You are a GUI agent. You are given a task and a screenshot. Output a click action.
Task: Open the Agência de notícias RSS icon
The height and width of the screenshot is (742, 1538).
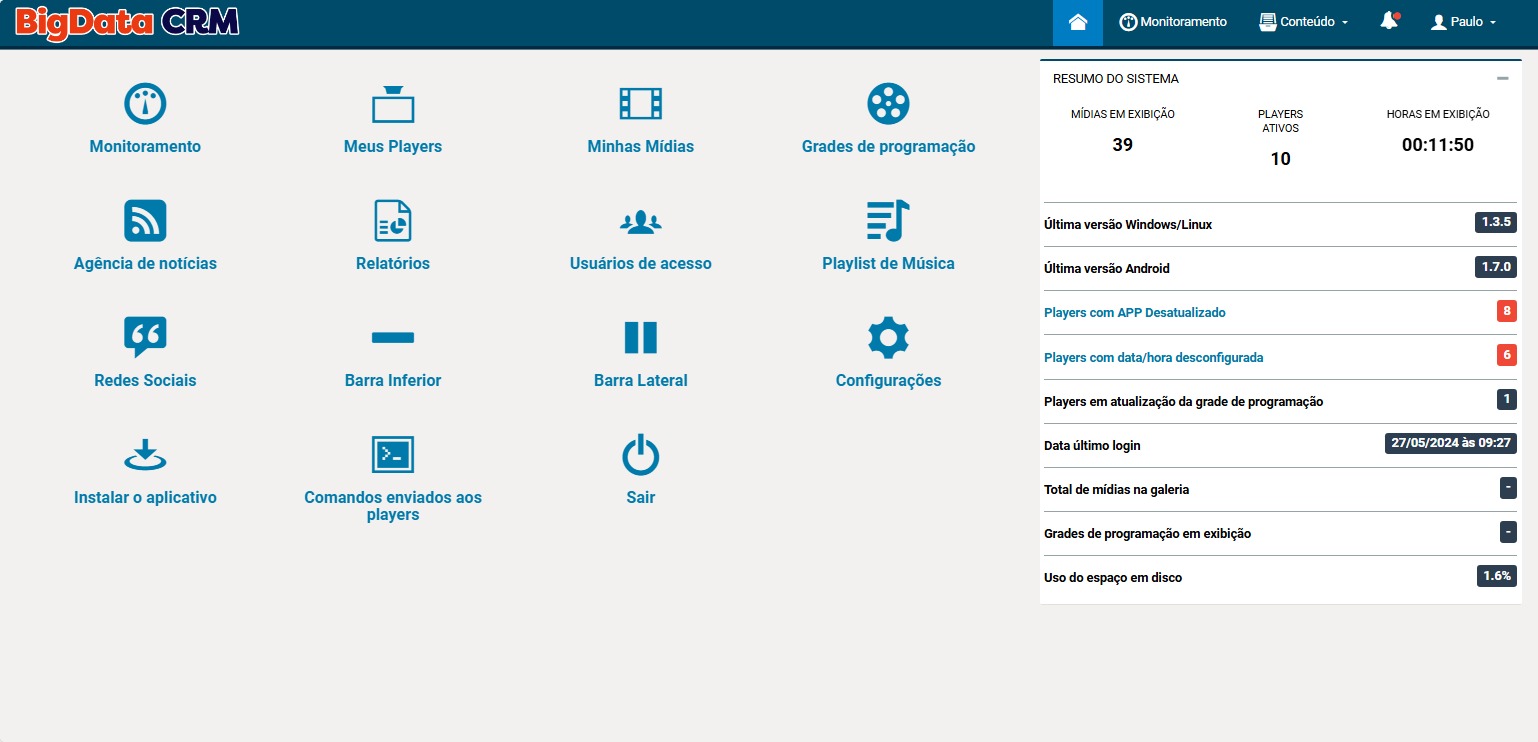145,220
